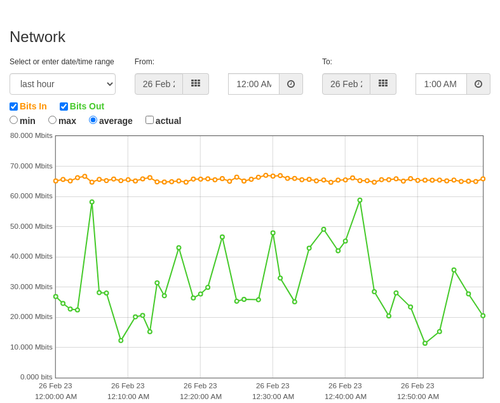The height and width of the screenshot is (403, 500).
Task: Click the '12:40:00 AM' time axis label
Action: 345,397
